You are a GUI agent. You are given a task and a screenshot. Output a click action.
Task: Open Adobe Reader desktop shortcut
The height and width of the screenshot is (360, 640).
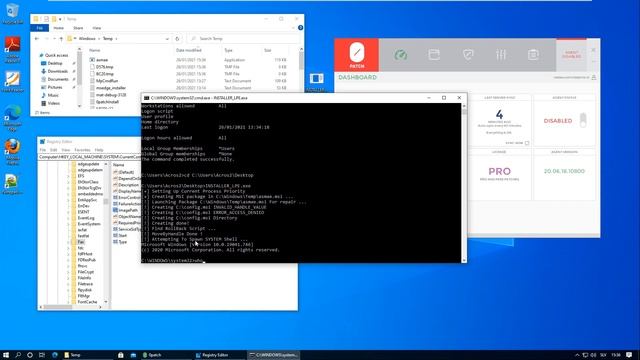(x=13, y=49)
